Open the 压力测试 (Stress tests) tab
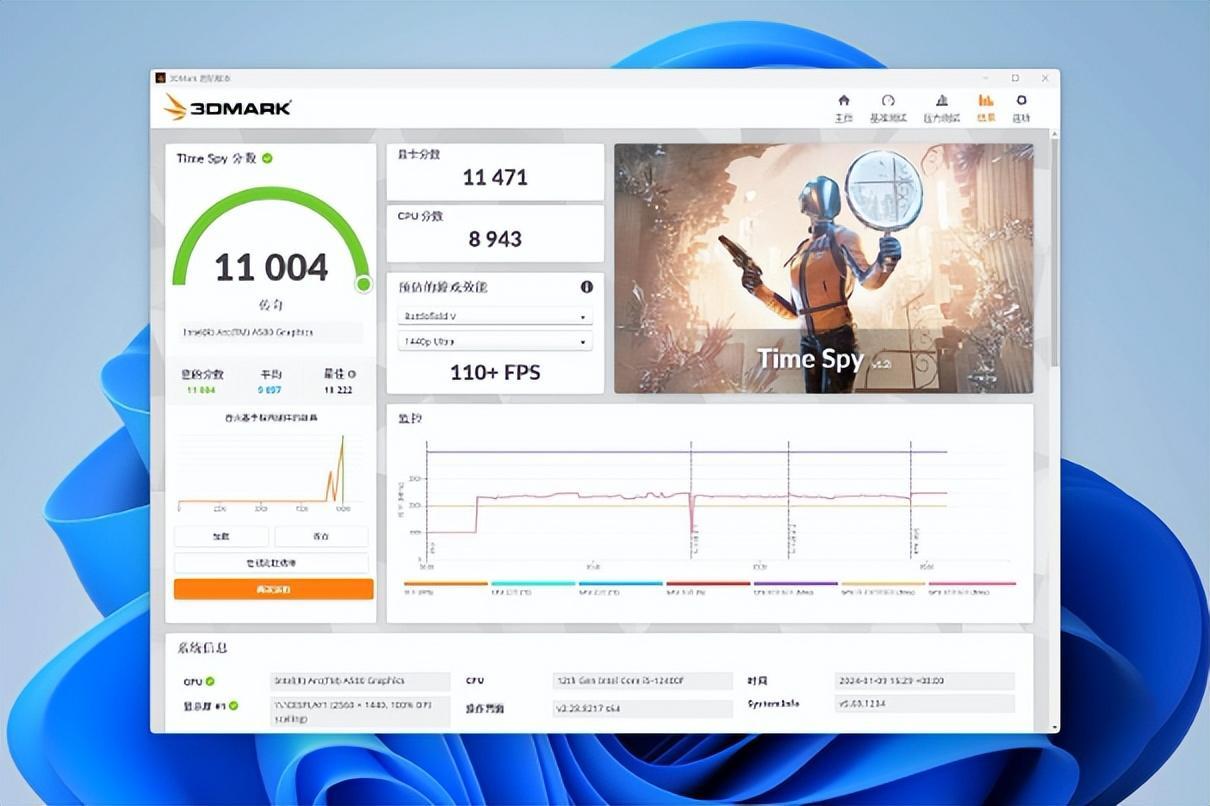 tap(941, 108)
